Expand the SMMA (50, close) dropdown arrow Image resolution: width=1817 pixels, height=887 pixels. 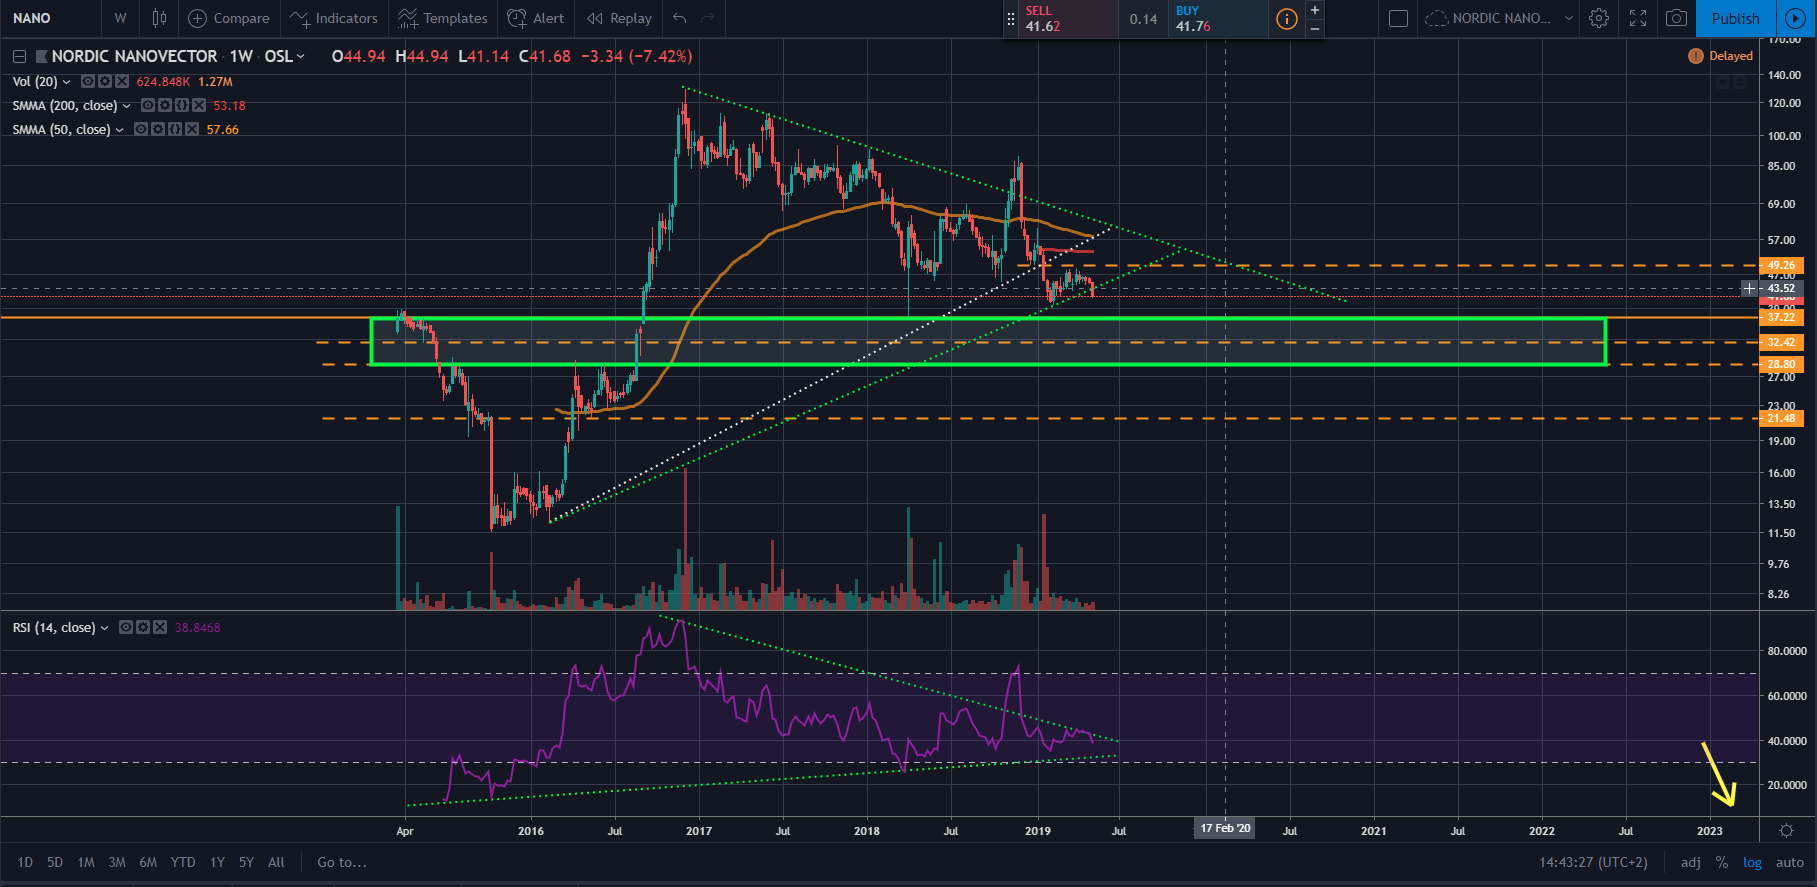(119, 130)
